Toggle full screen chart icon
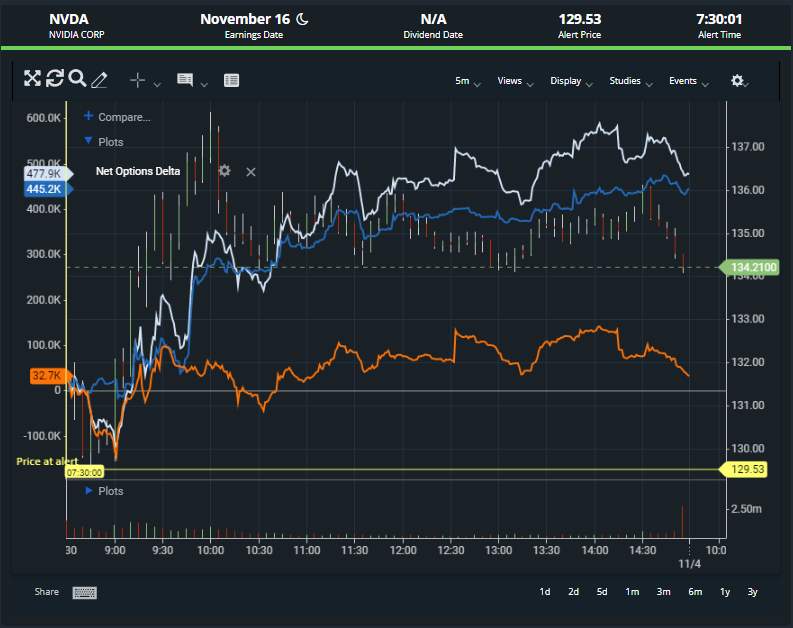The image size is (793, 628). click(x=32, y=78)
